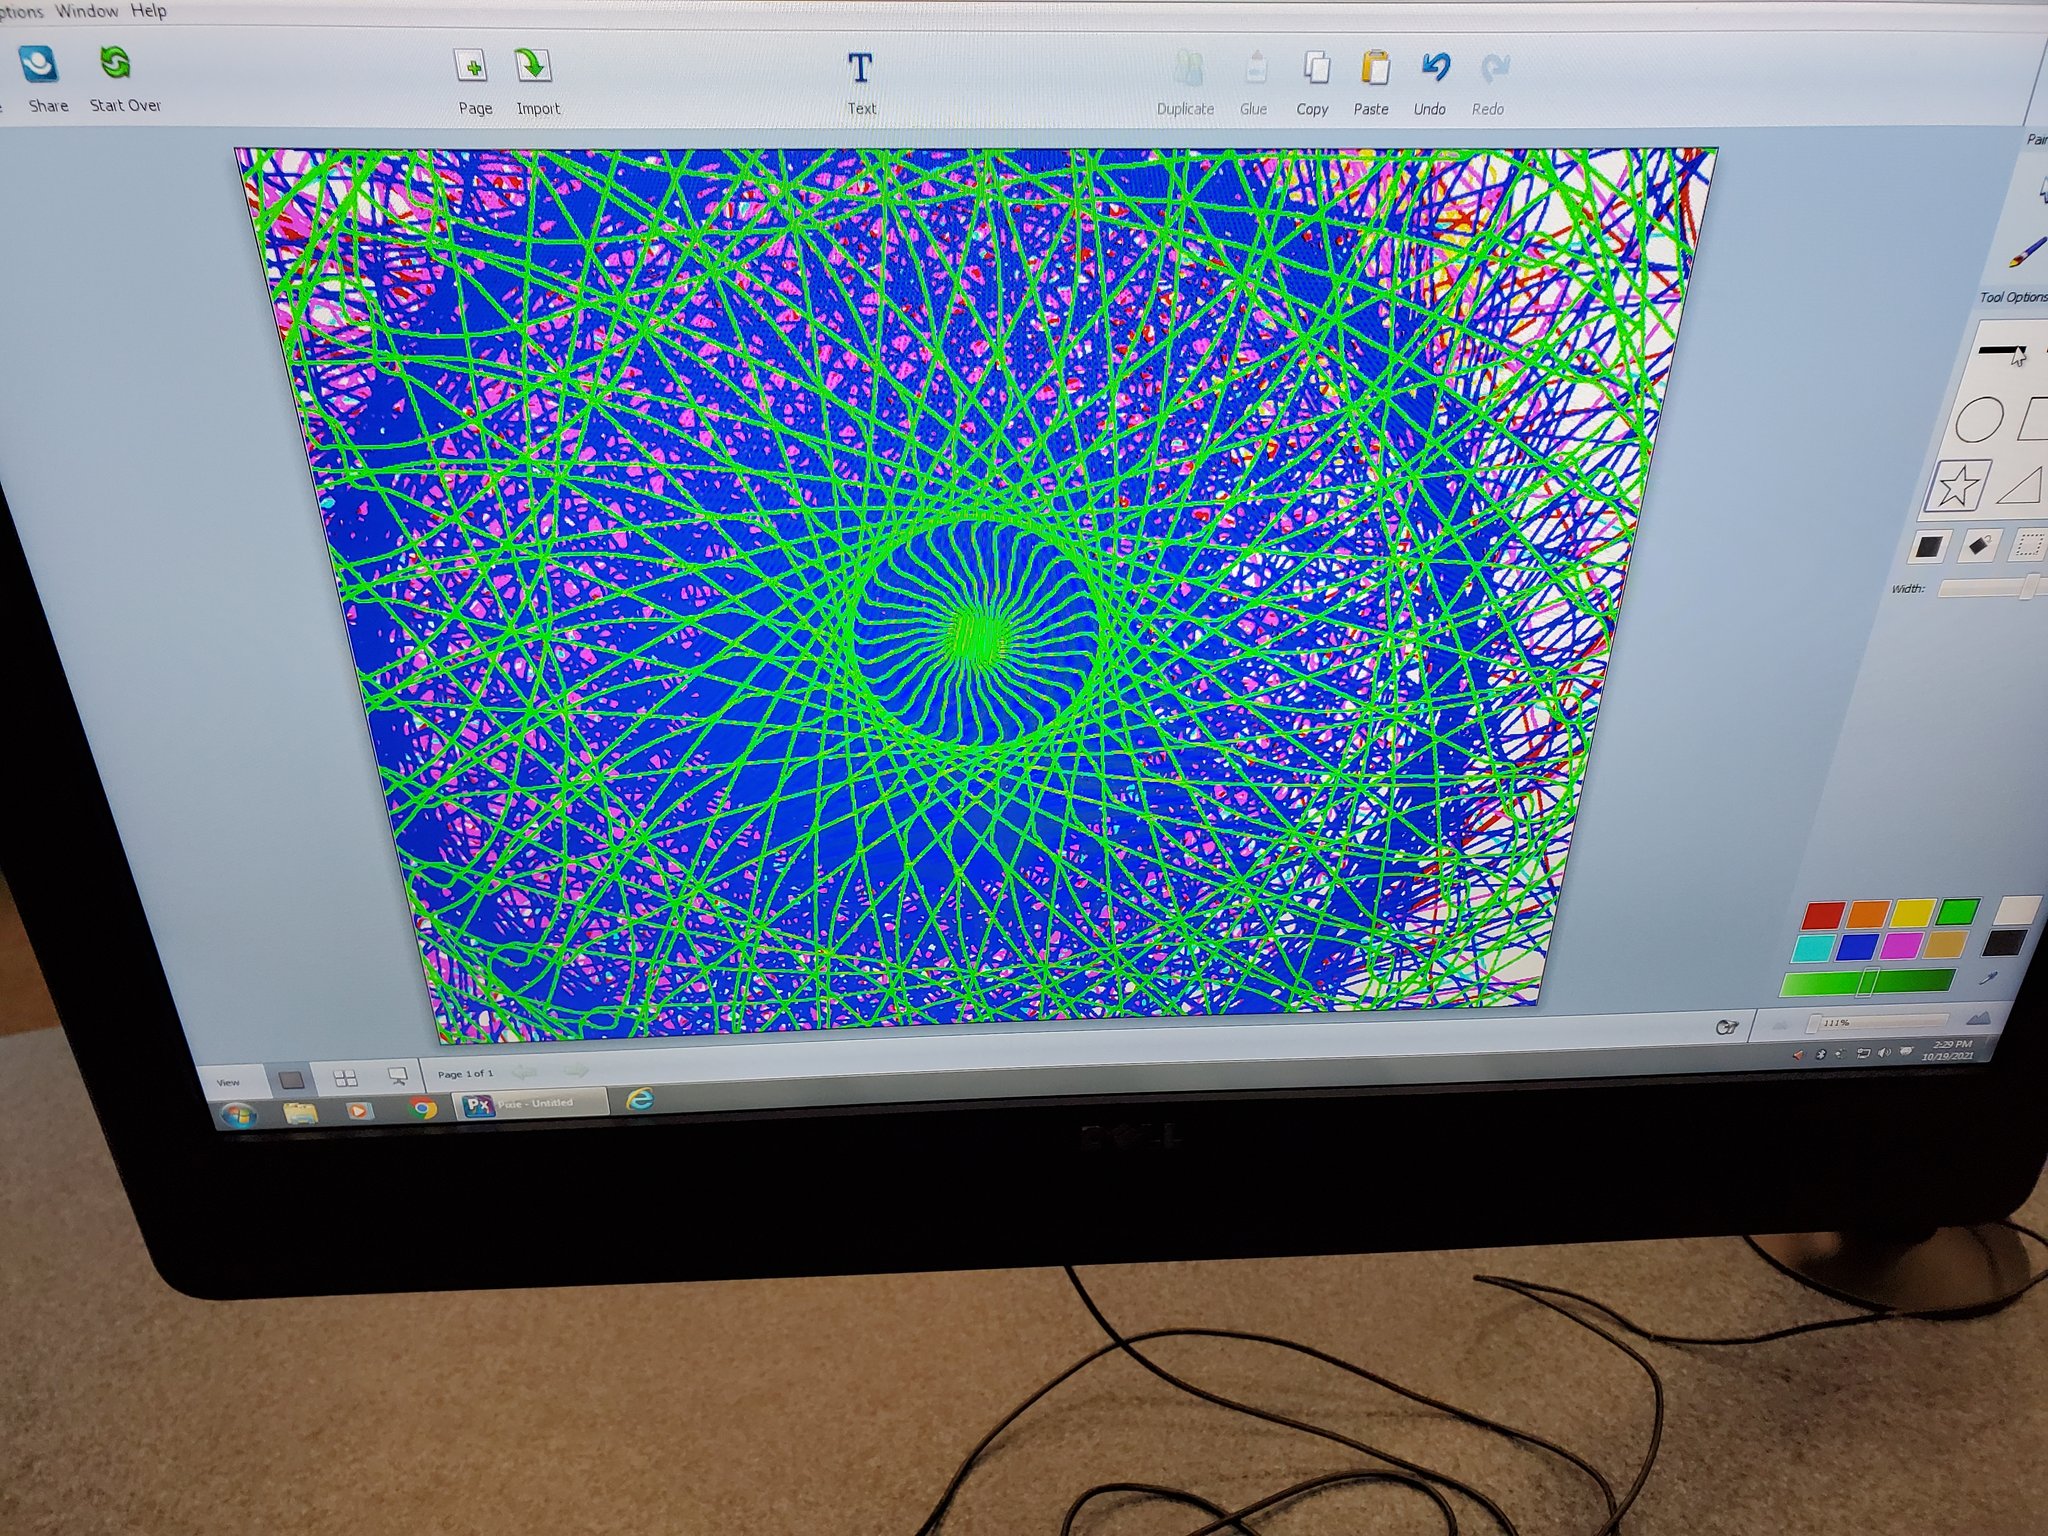Viewport: 2048px width, 1536px height.
Task: Select the solid fill square option
Action: coord(1929,546)
